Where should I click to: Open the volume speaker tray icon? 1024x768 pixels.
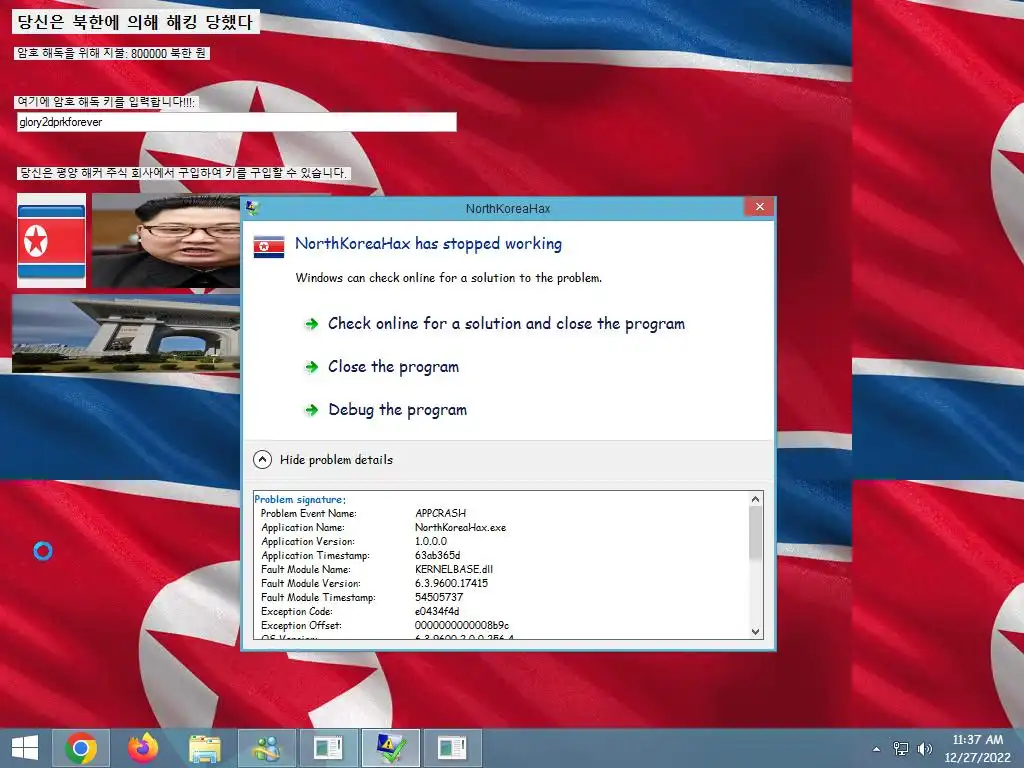point(925,749)
